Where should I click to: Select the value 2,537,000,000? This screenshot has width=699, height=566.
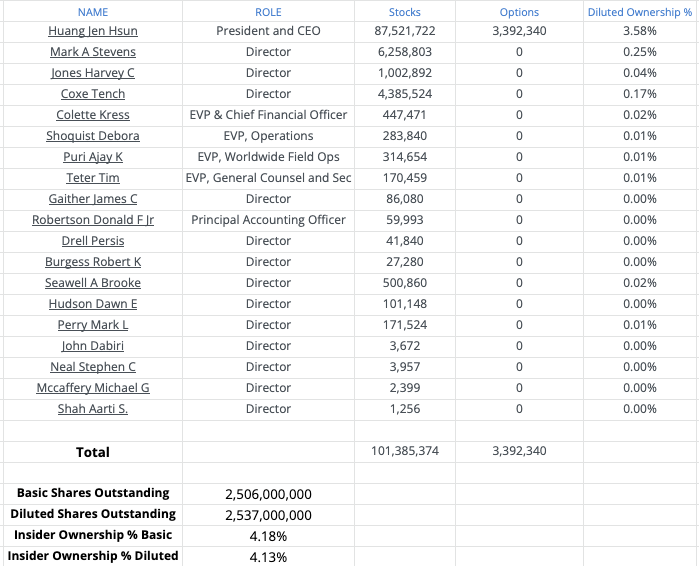(x=268, y=515)
